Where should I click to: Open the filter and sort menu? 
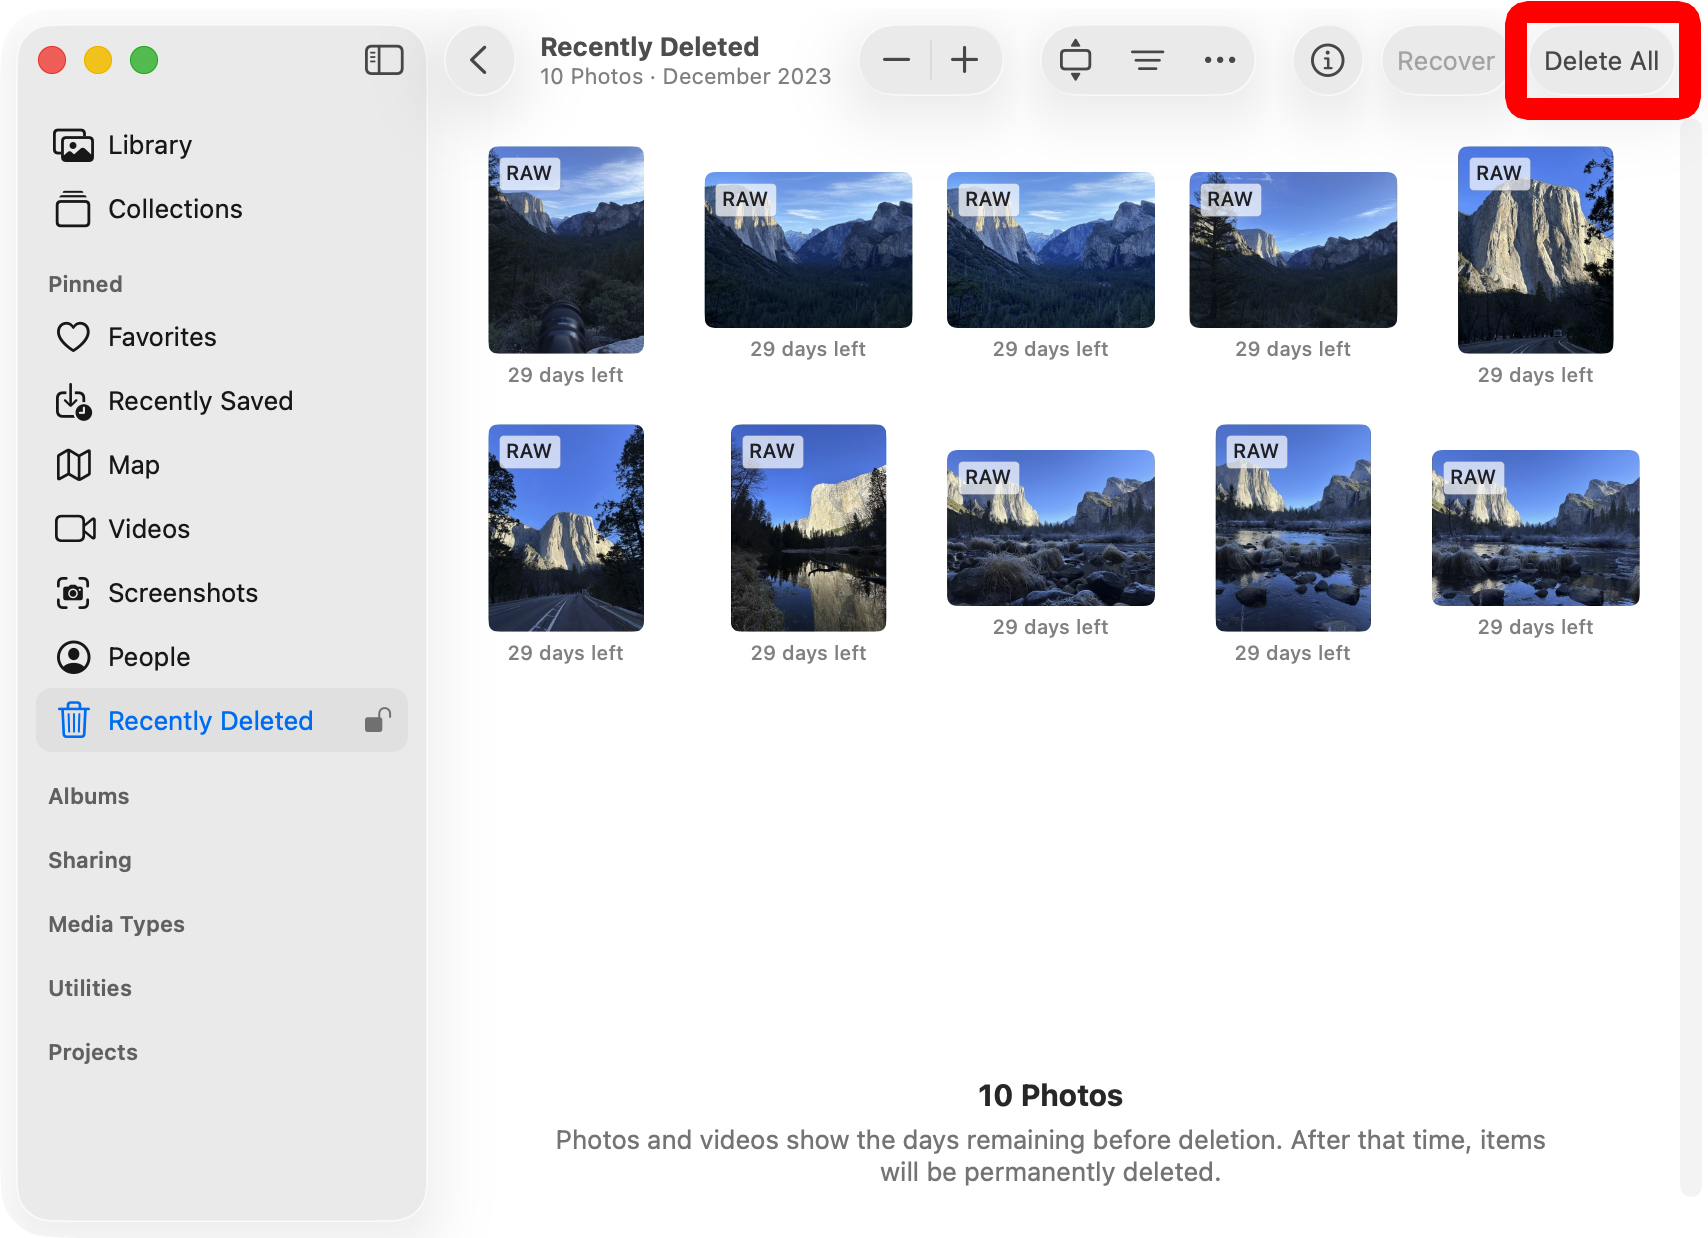click(x=1147, y=60)
